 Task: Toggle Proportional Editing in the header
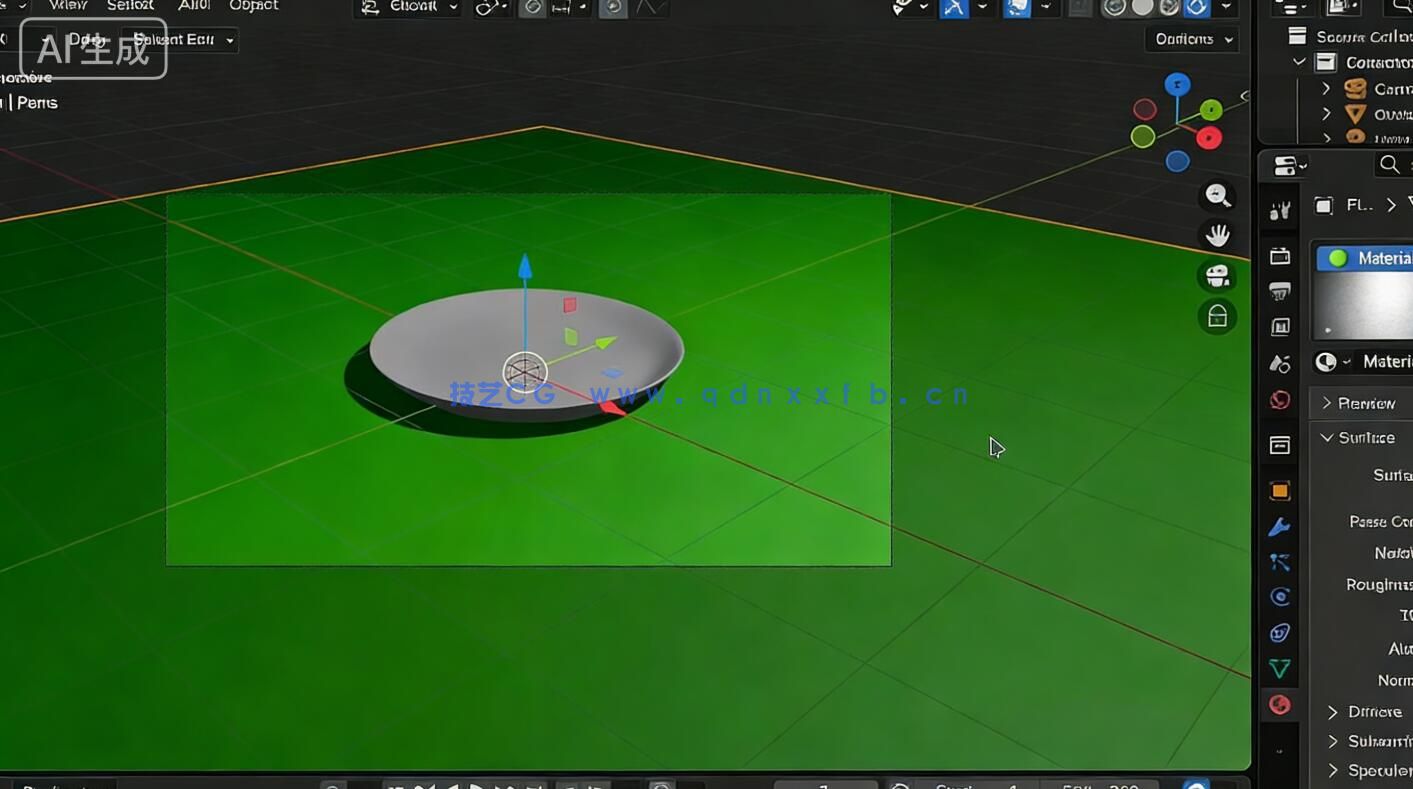[x=613, y=8]
